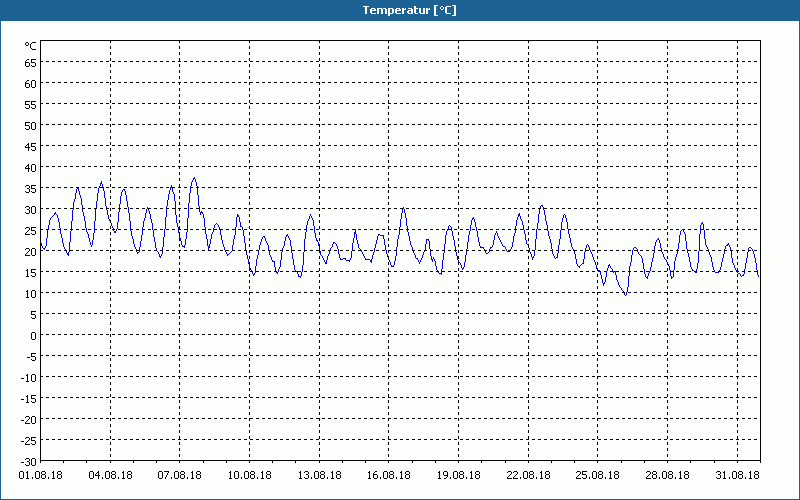Click the °C unit label on y-axis

point(31,46)
